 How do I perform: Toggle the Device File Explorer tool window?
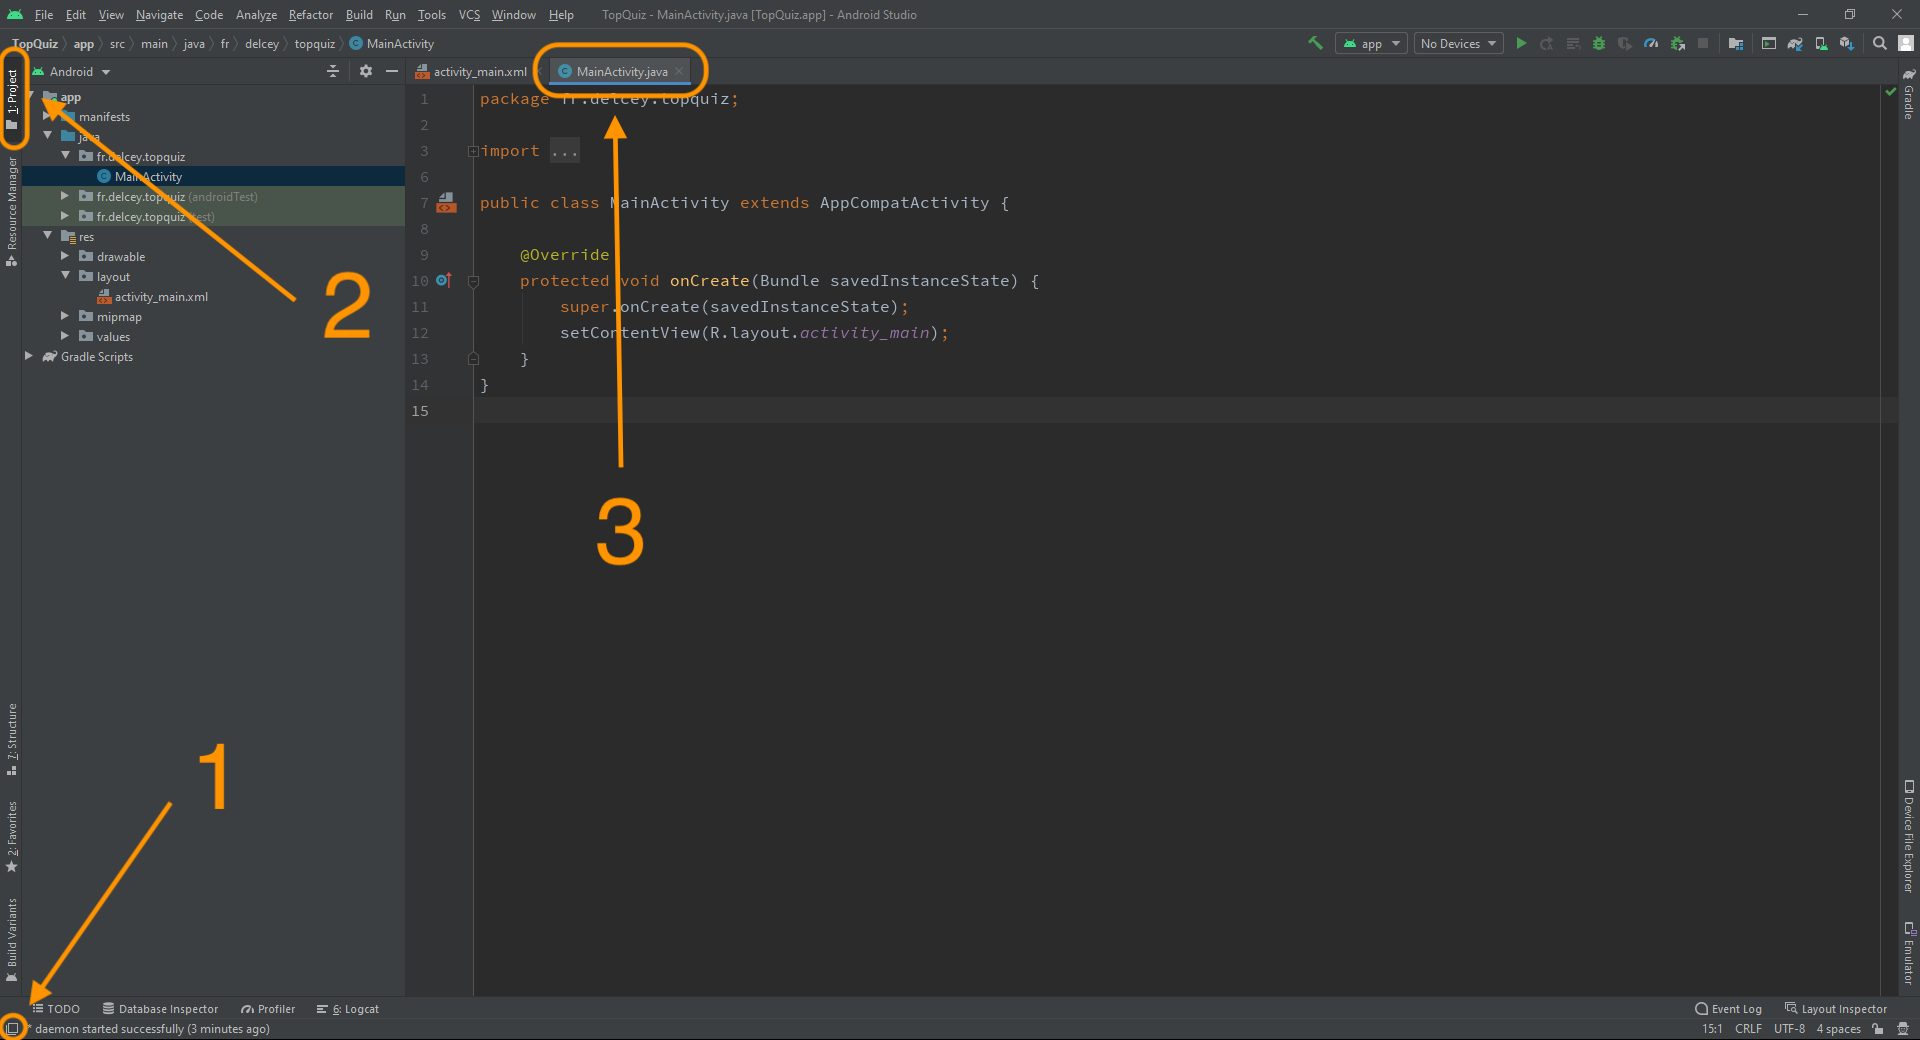click(x=1908, y=836)
